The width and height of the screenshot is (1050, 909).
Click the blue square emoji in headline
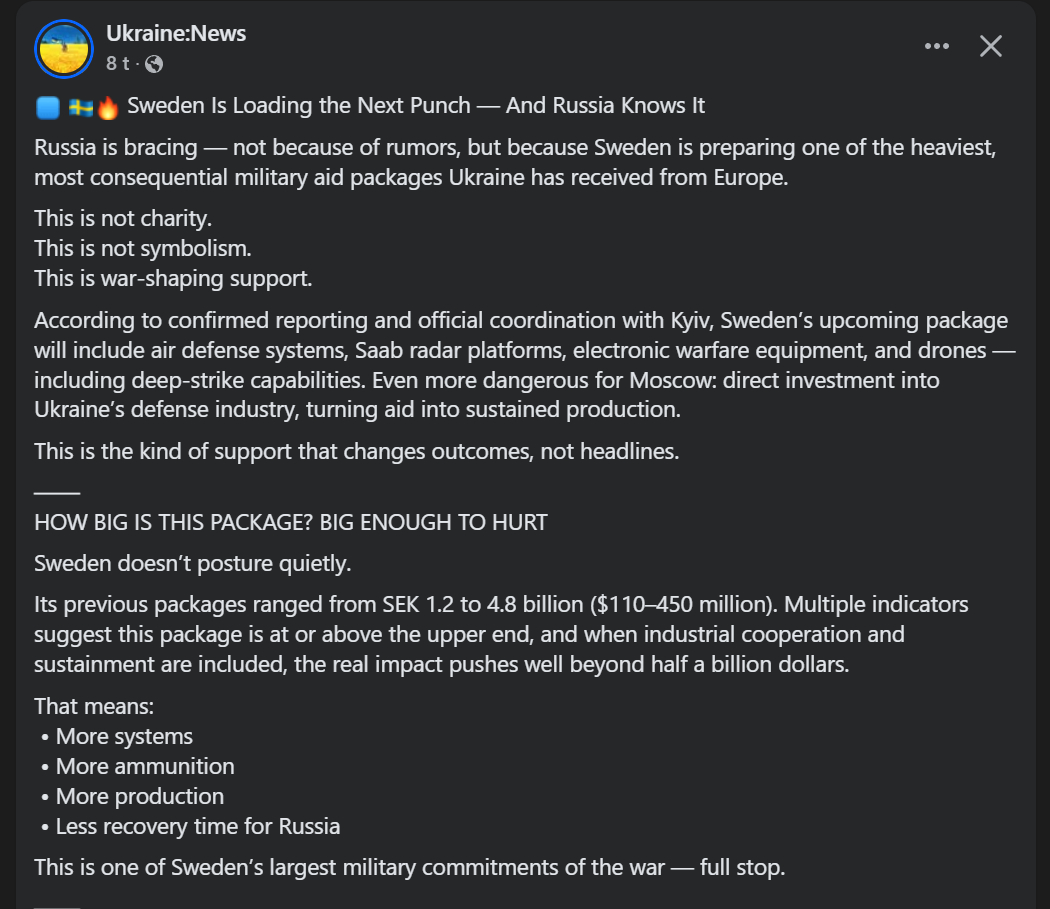pos(47,106)
